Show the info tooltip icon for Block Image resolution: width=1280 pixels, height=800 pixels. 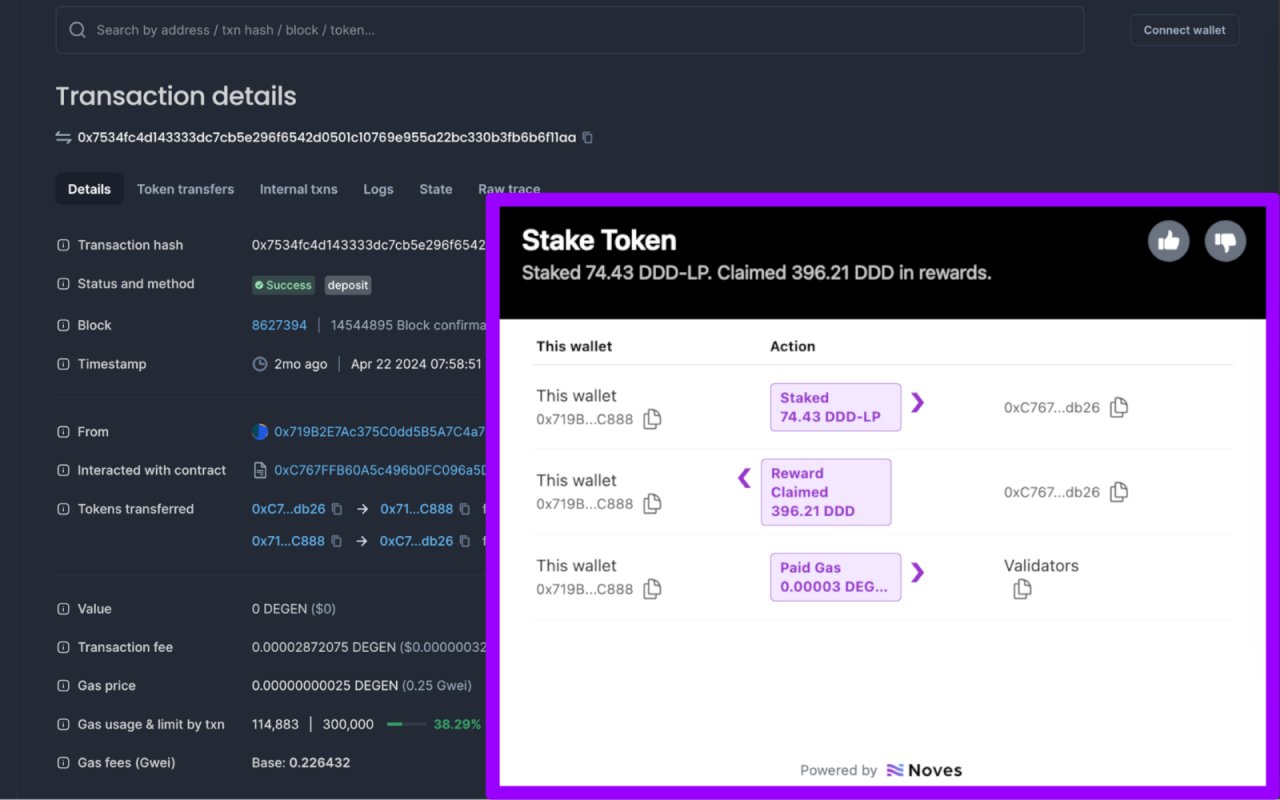[63, 325]
